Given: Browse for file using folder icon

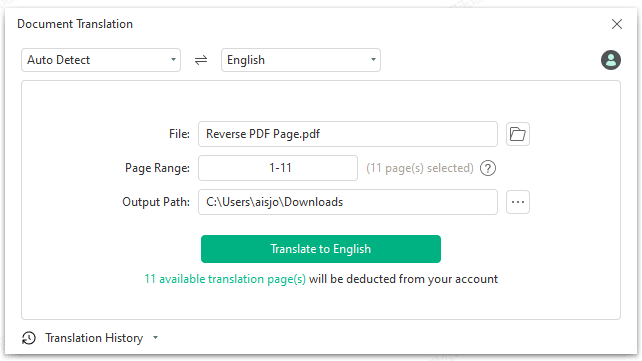Looking at the screenshot, I should click(x=518, y=134).
